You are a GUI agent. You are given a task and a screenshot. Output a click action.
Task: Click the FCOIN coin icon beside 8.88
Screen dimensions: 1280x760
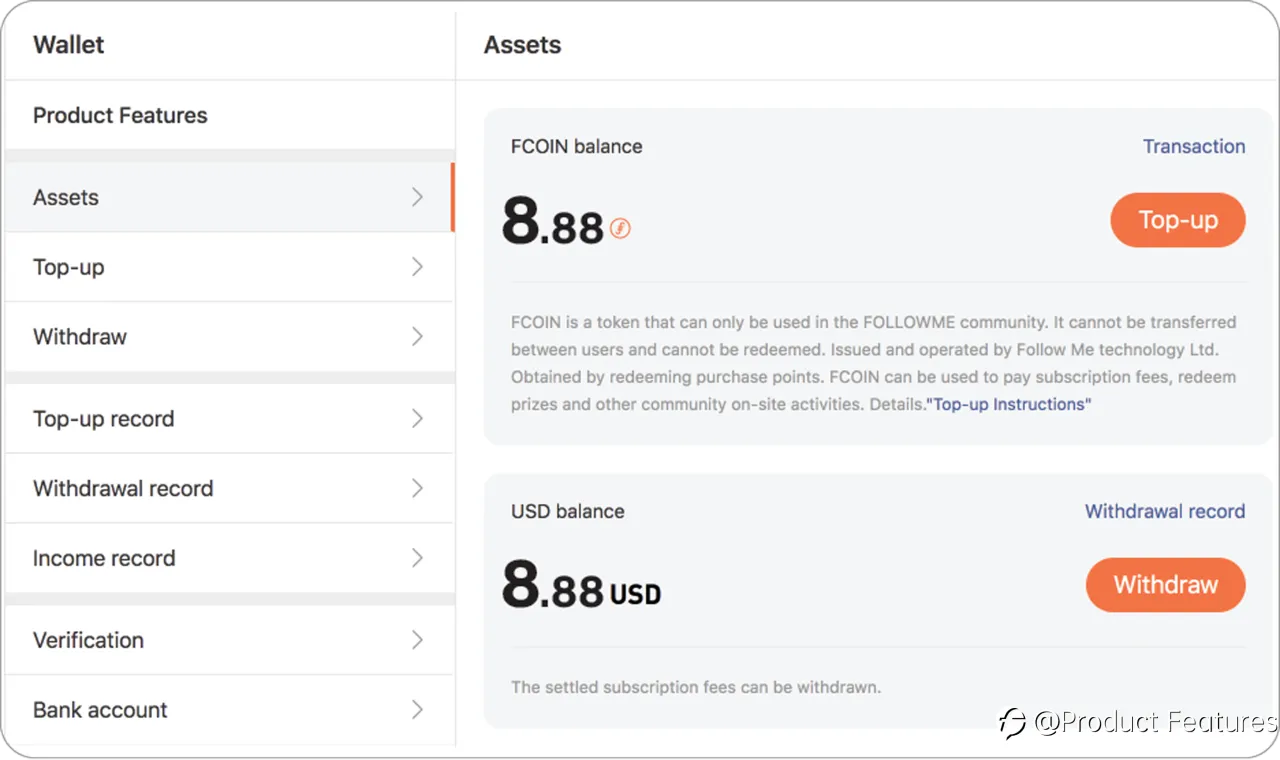click(620, 229)
